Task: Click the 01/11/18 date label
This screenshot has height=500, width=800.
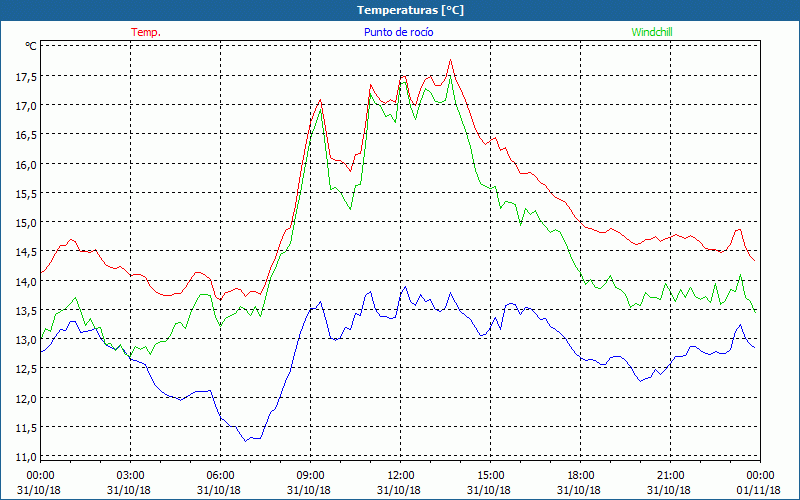Action: (x=760, y=490)
